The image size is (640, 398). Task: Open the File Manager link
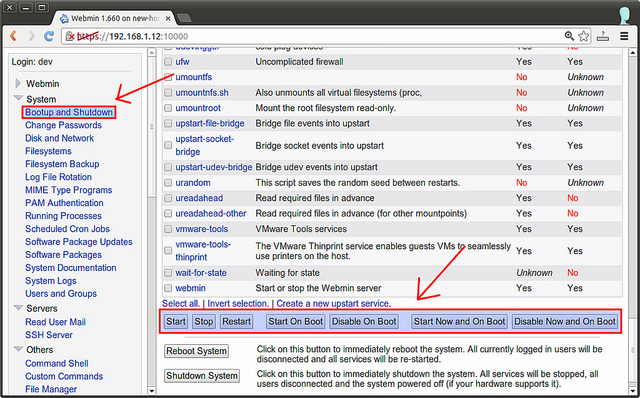[x=51, y=389]
